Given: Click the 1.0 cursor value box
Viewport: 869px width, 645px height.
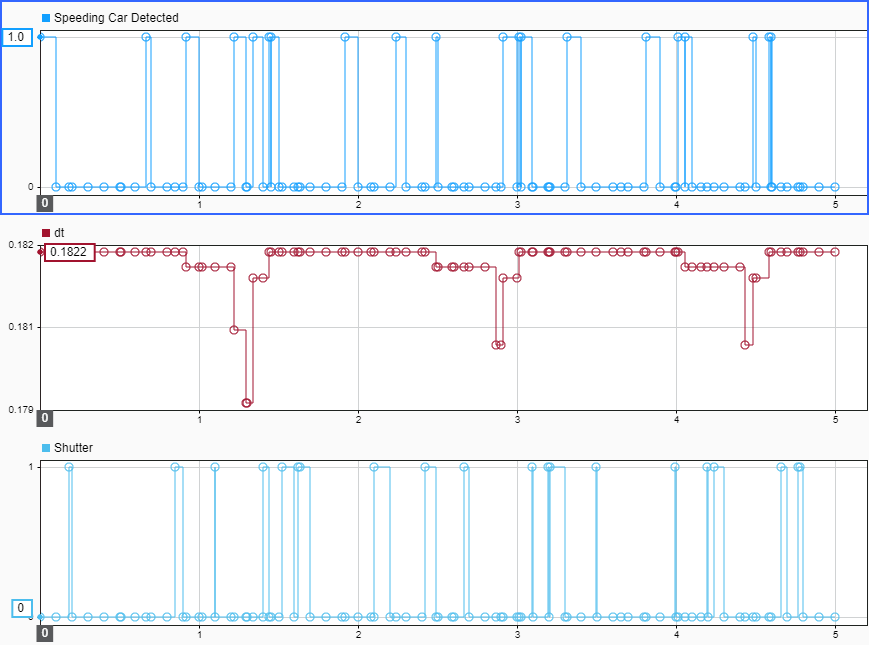Looking at the screenshot, I should pos(17,37).
